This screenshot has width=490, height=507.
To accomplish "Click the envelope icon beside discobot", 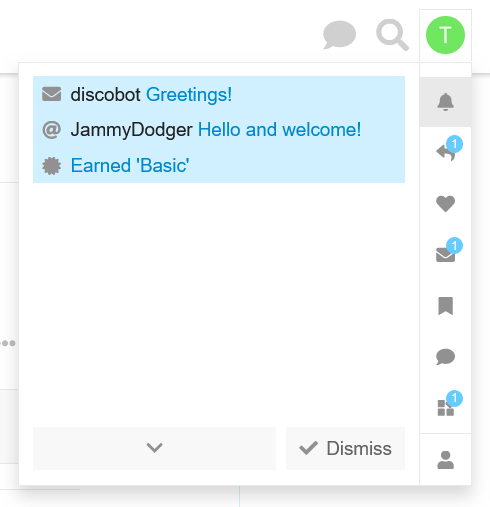I will click(x=52, y=94).
